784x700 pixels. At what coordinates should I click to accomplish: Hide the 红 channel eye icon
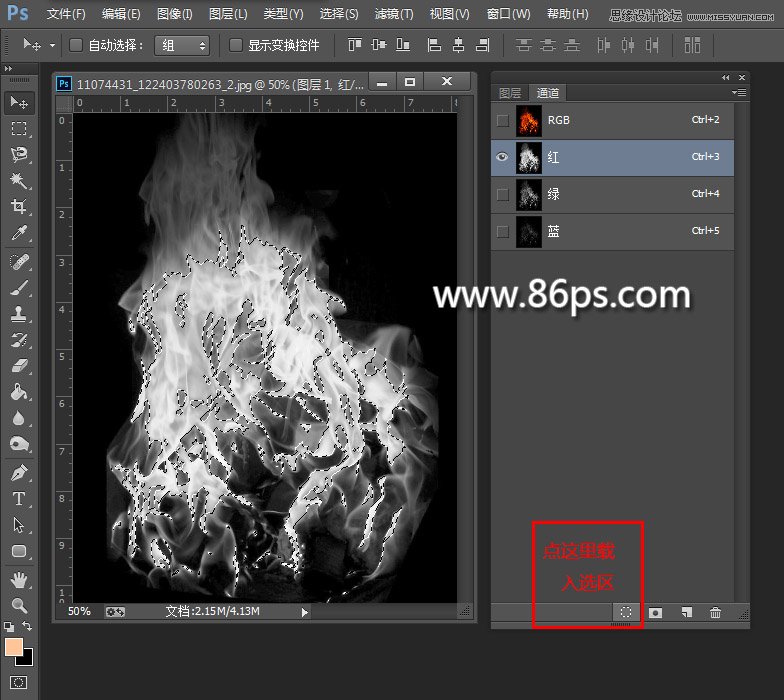click(503, 157)
